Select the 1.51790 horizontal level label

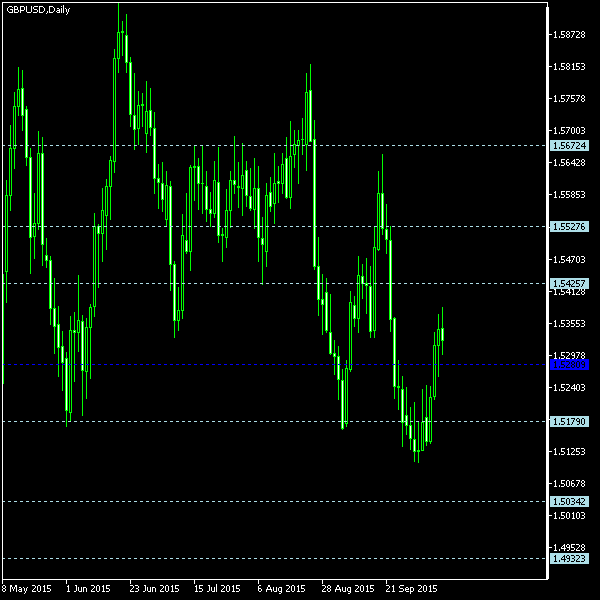point(569,421)
